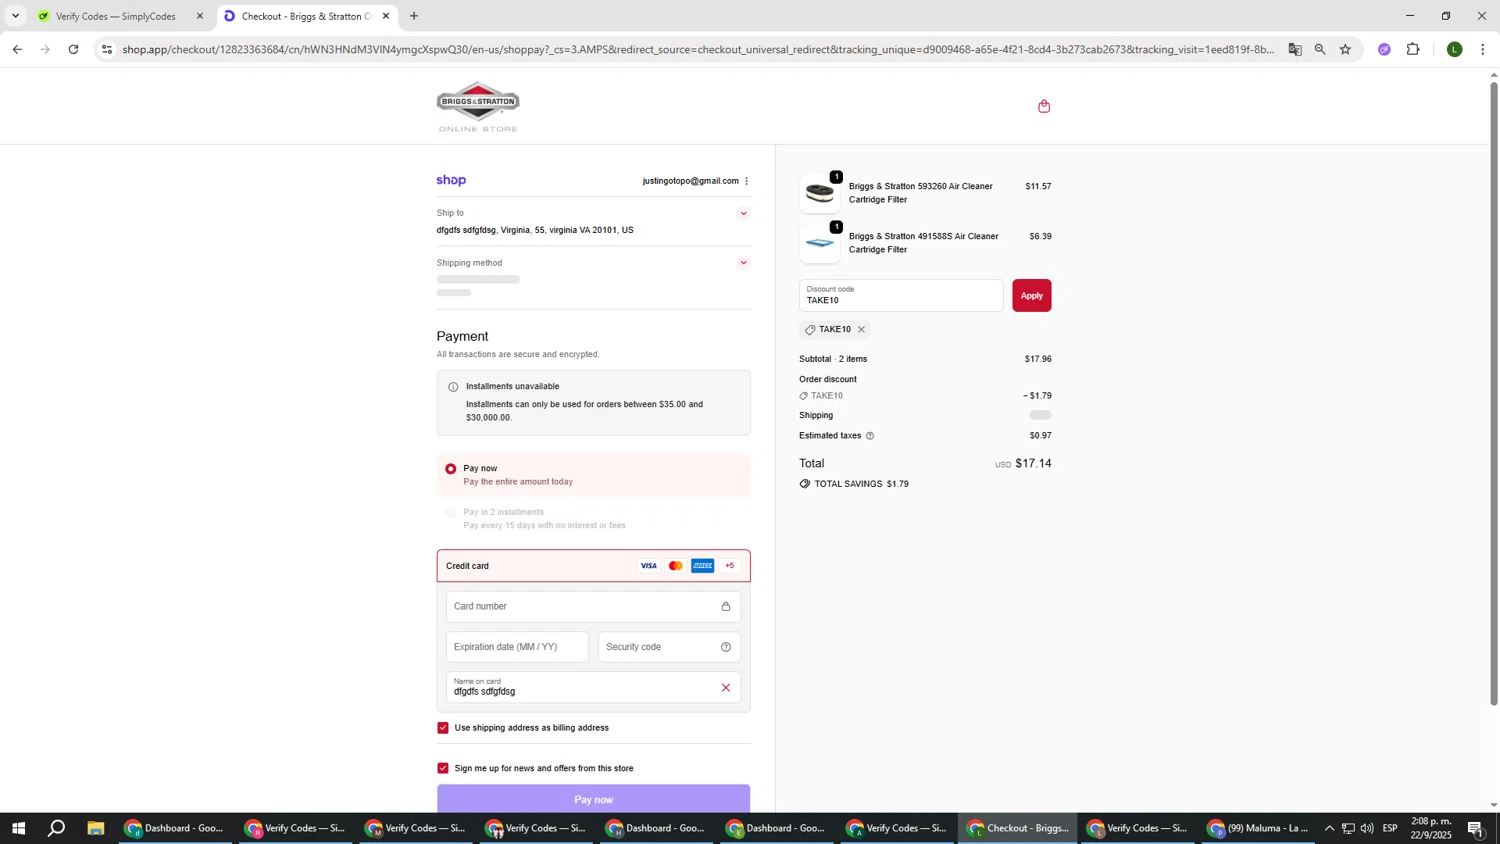Click the installments unavailable info icon
The height and width of the screenshot is (844, 1500).
pos(453,387)
